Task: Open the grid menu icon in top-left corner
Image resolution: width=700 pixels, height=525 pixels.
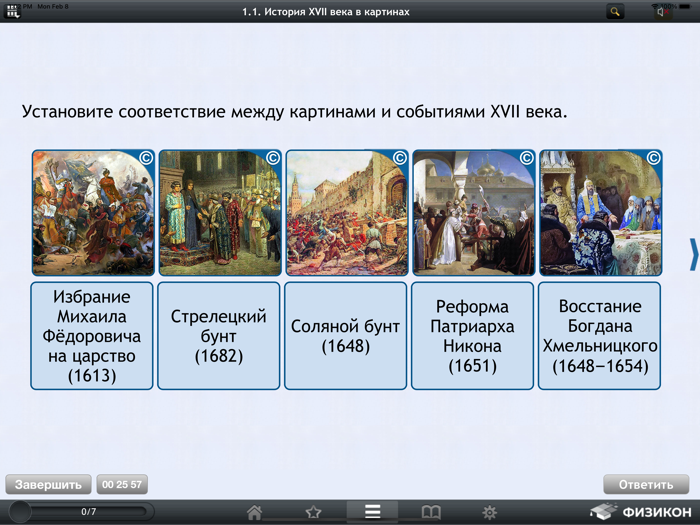Action: pyautogui.click(x=12, y=11)
